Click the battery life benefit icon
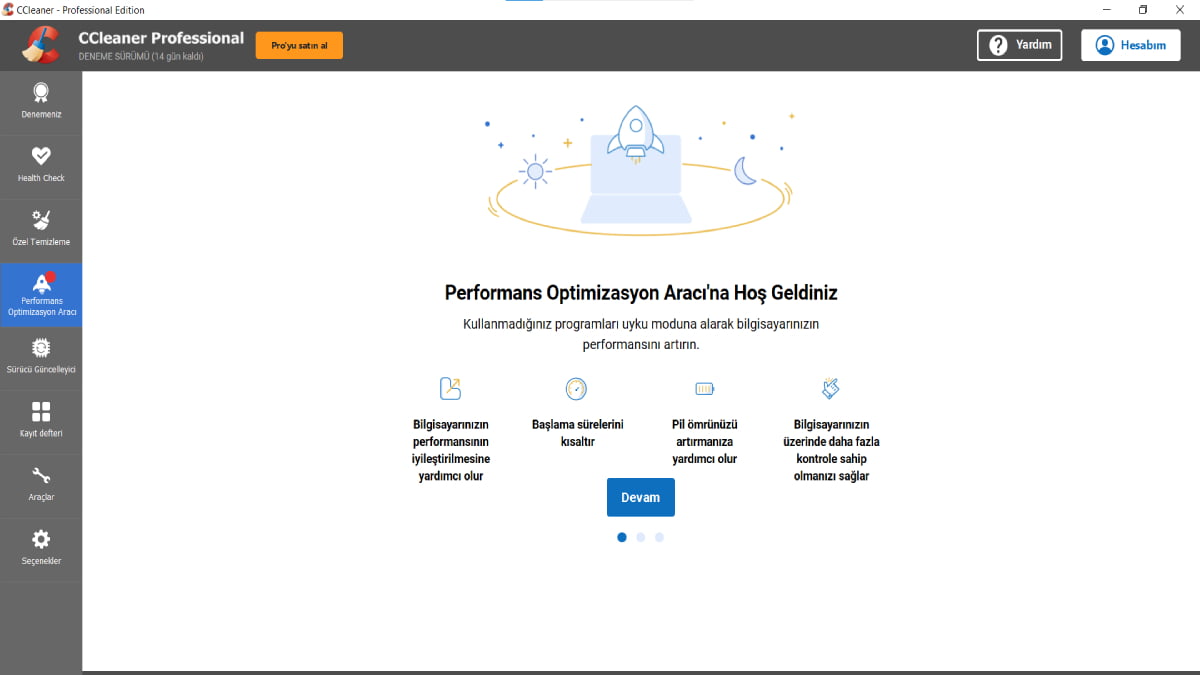The image size is (1200, 675). click(x=704, y=388)
